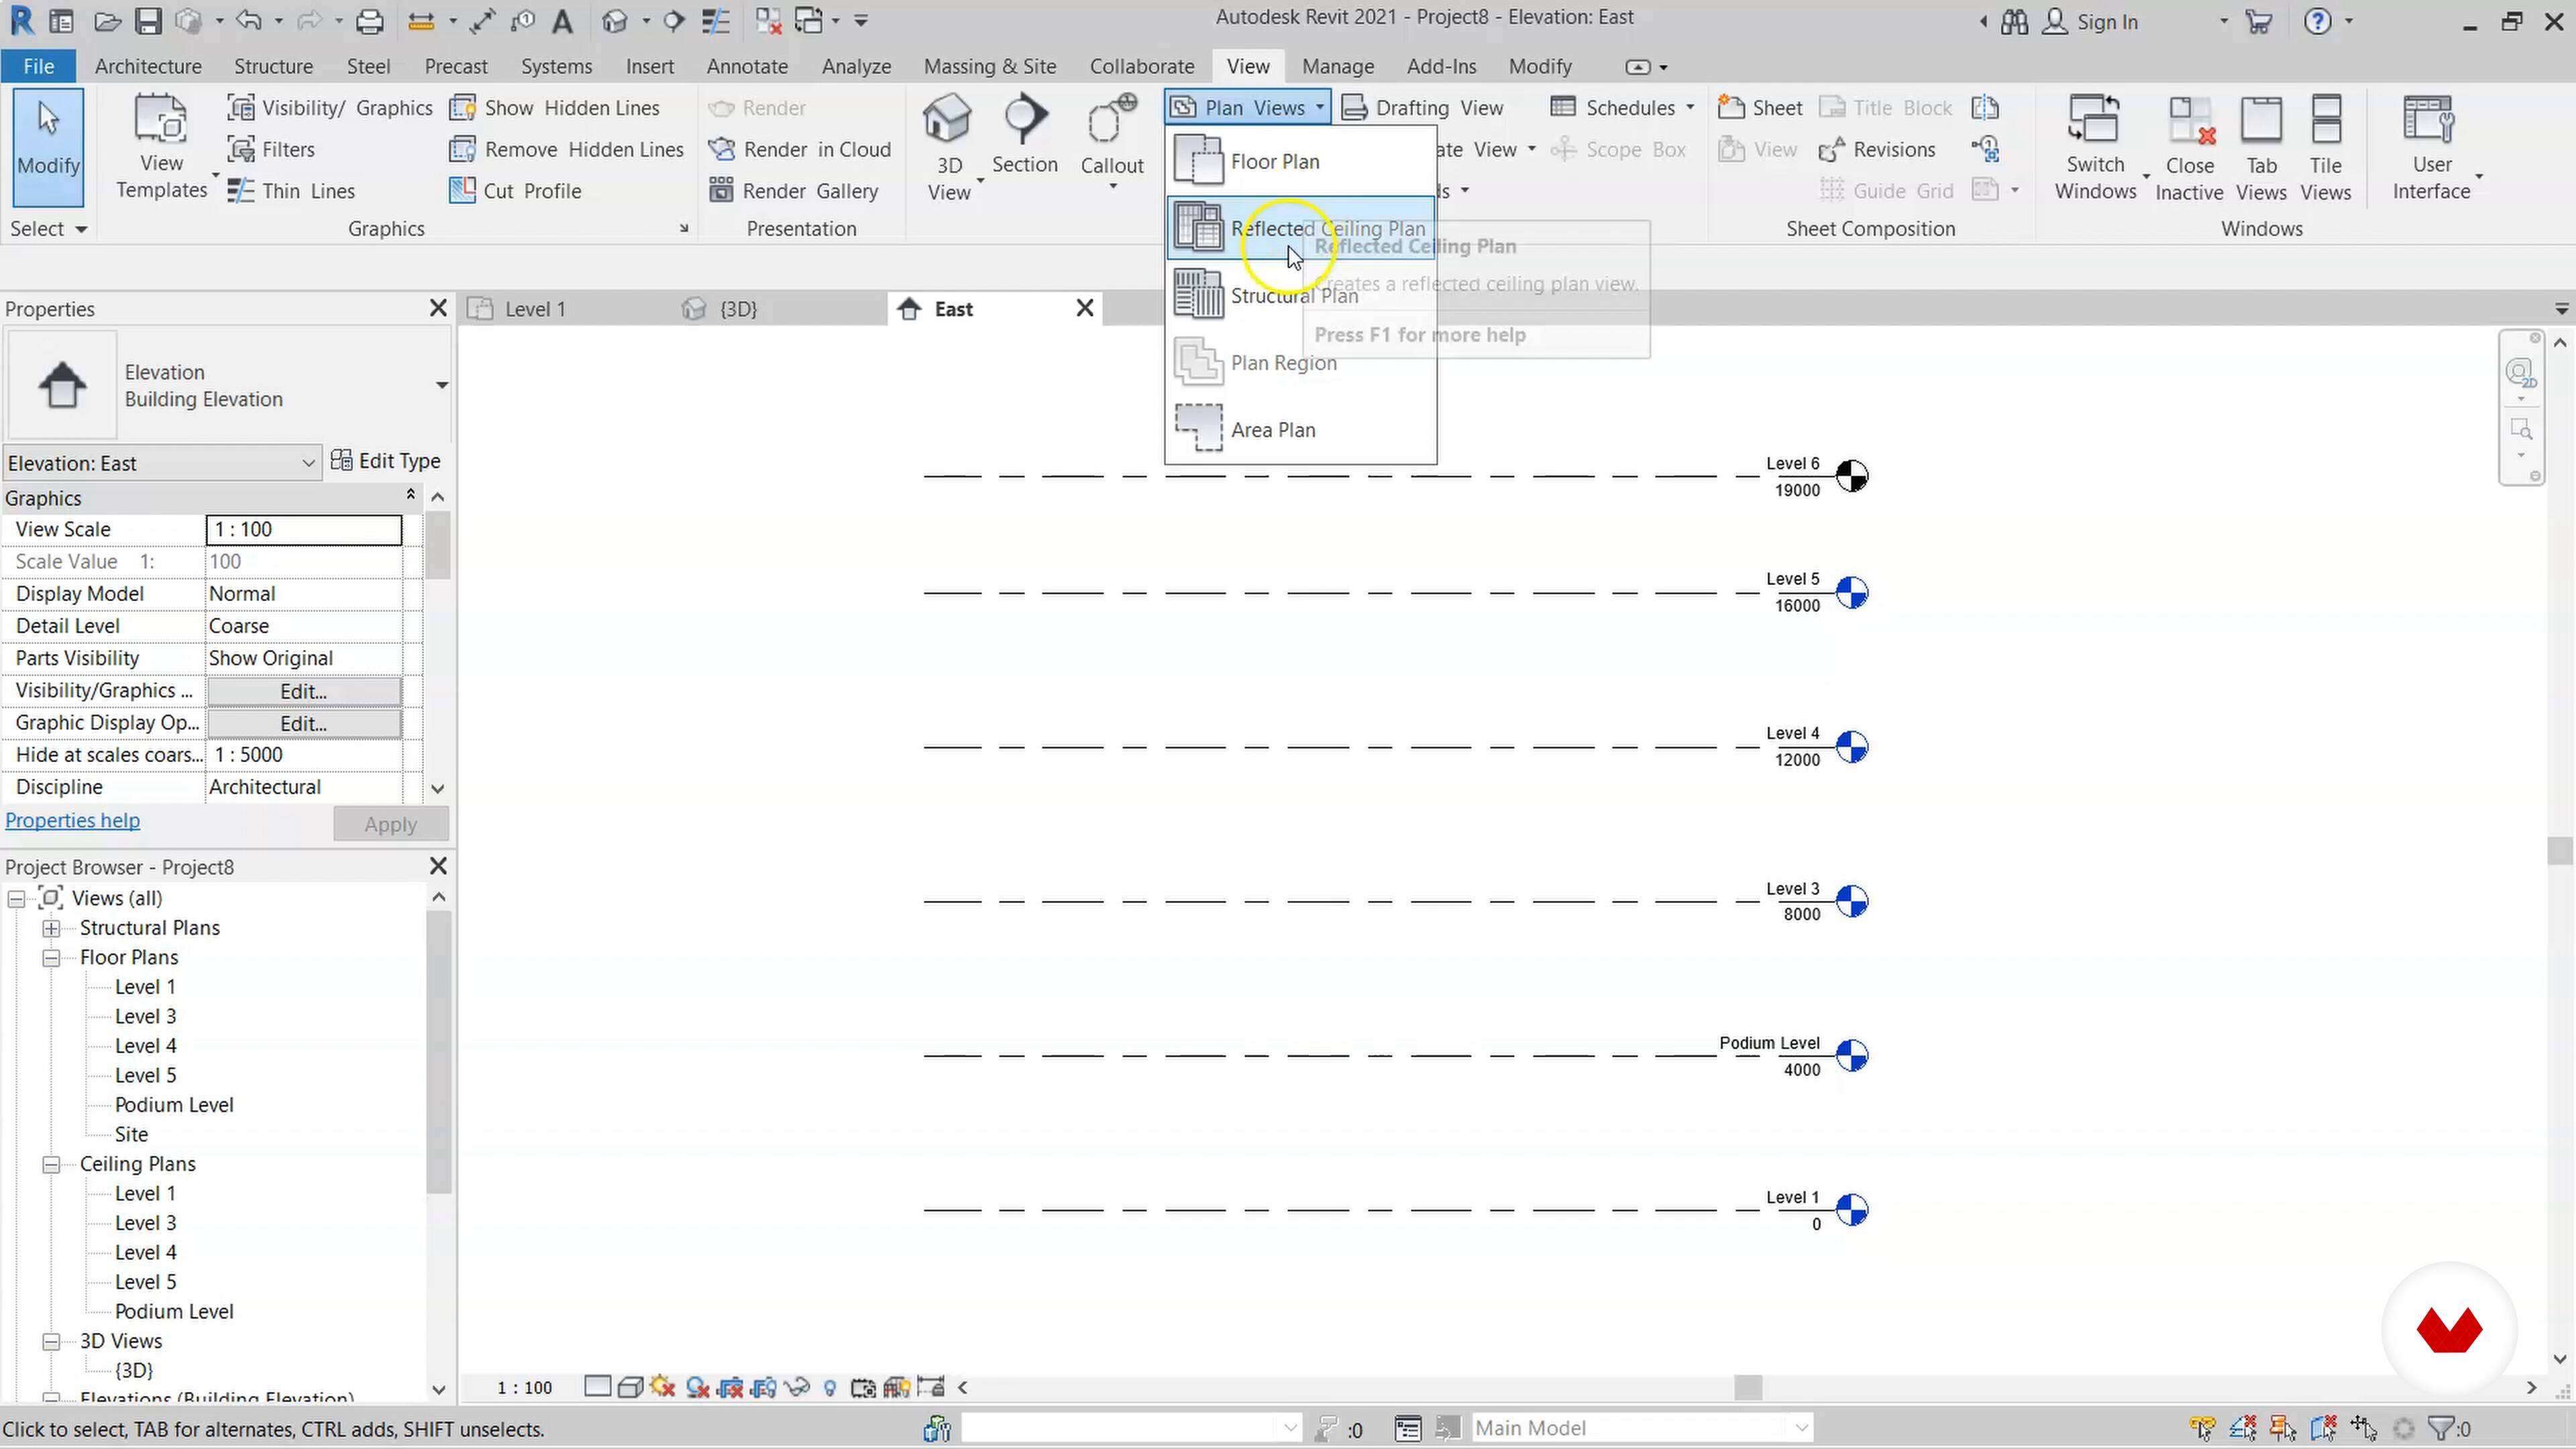This screenshot has width=2576, height=1449.
Task: Open the Default 3D View from quick access
Action: pyautogui.click(x=616, y=21)
